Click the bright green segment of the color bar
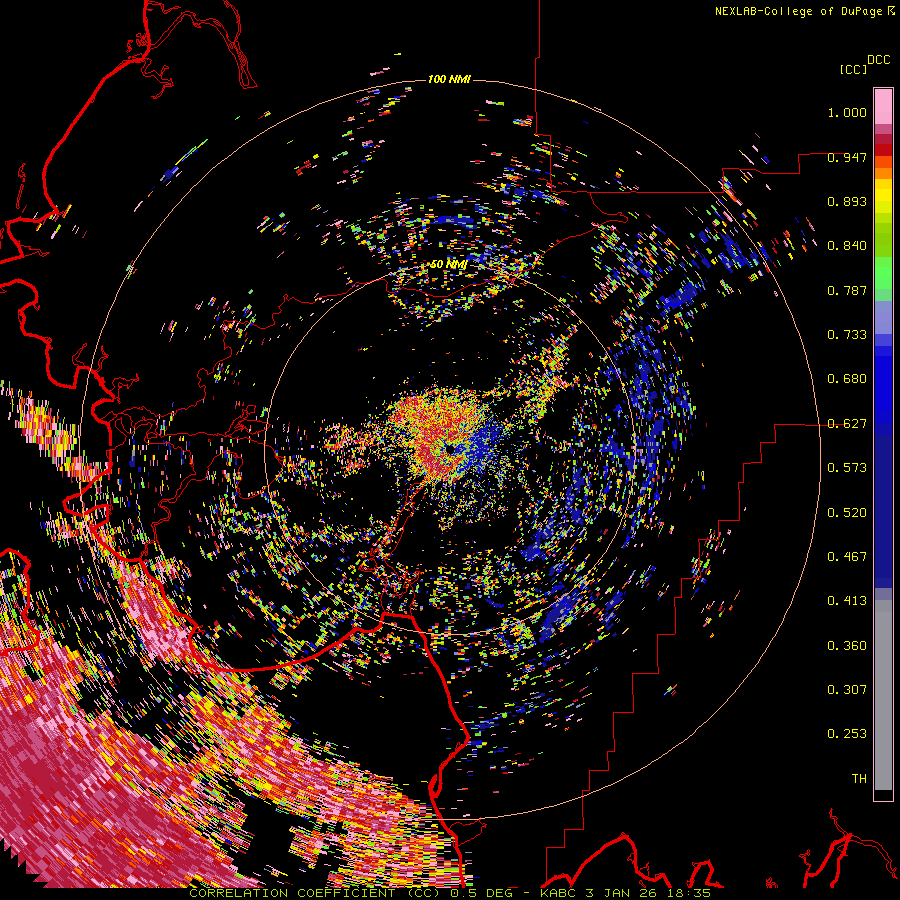 (x=883, y=273)
